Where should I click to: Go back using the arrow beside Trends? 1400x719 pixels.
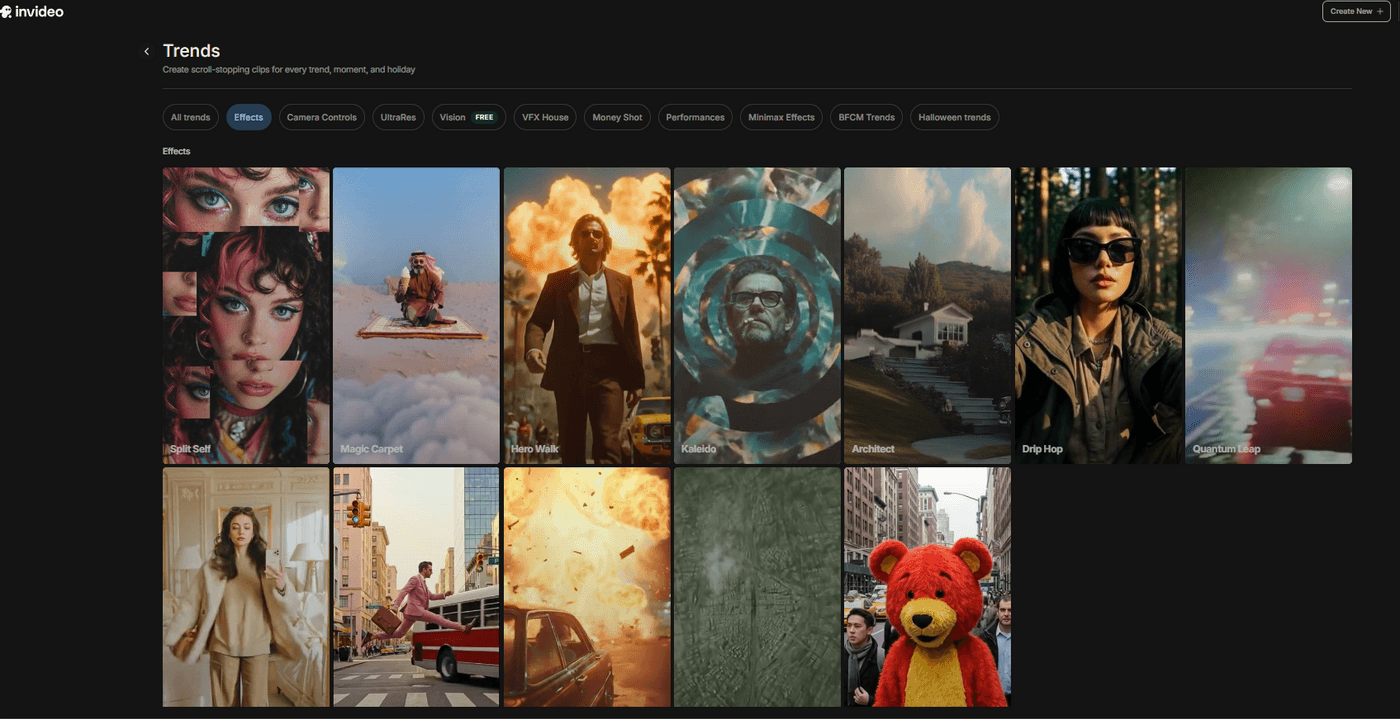147,51
